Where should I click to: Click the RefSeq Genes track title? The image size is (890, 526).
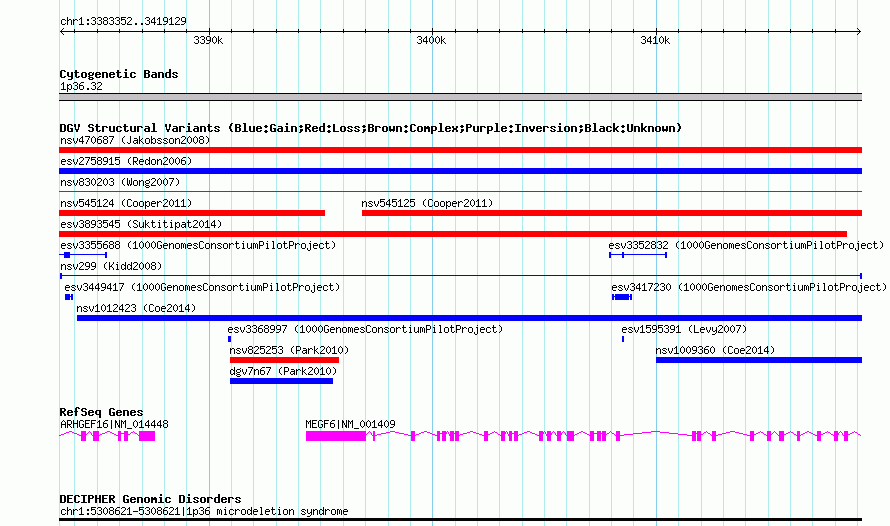101,412
